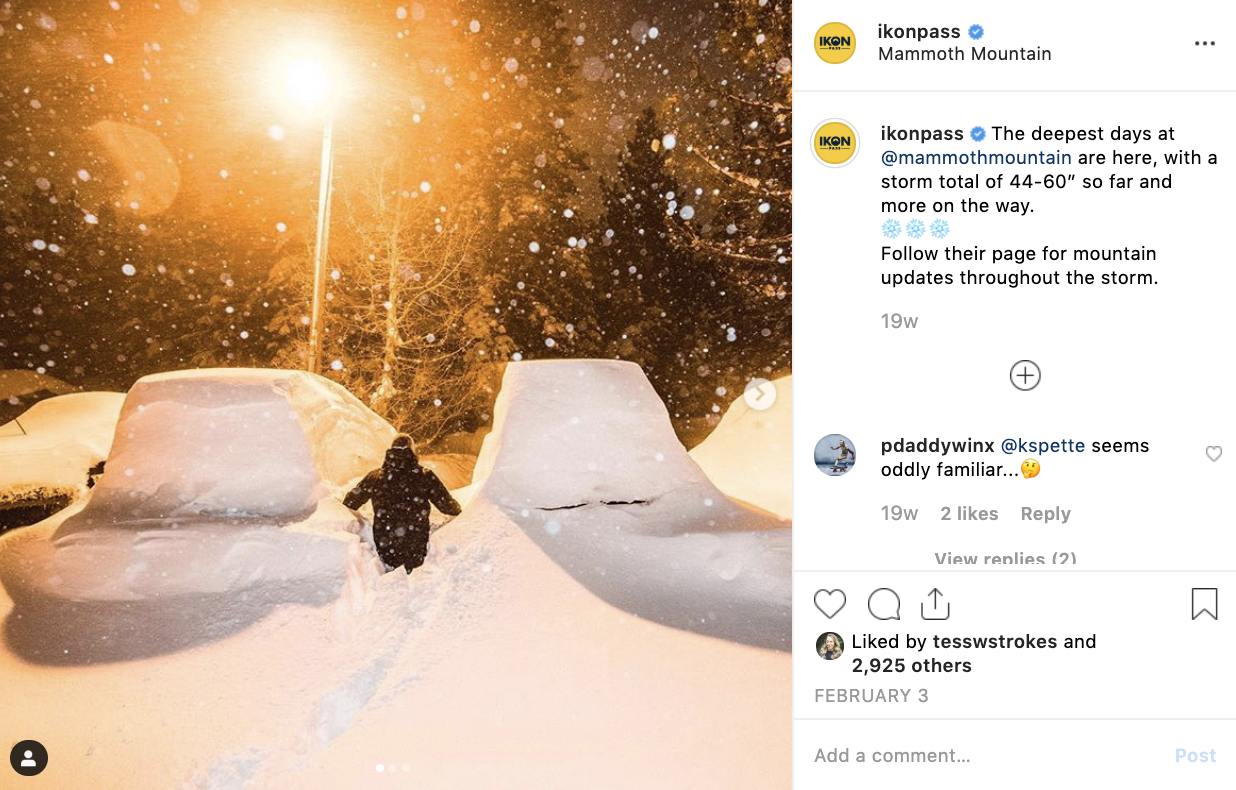Open the @kspette mention in the comment
This screenshot has width=1236, height=790.
tap(1044, 446)
